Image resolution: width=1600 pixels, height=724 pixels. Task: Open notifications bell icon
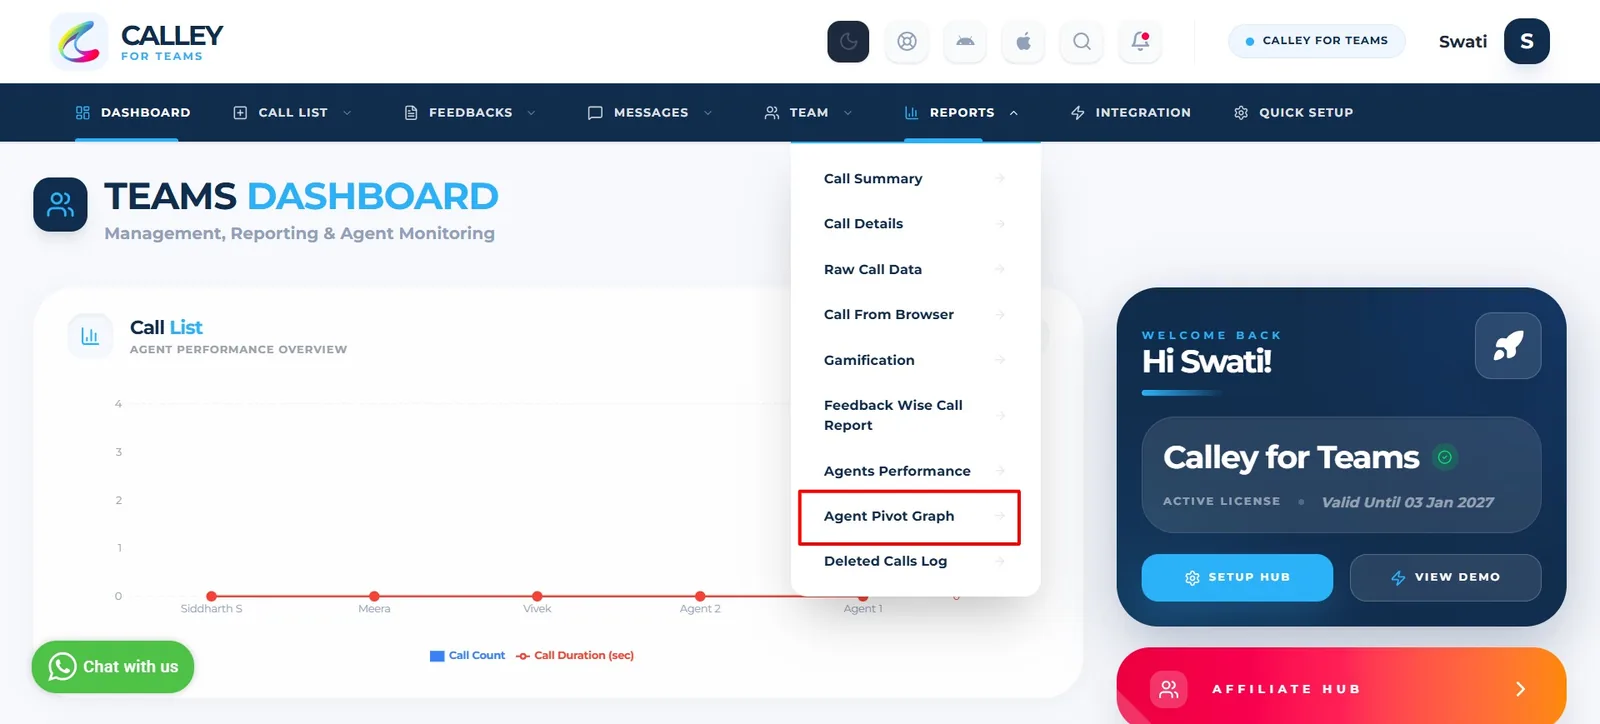pyautogui.click(x=1140, y=41)
